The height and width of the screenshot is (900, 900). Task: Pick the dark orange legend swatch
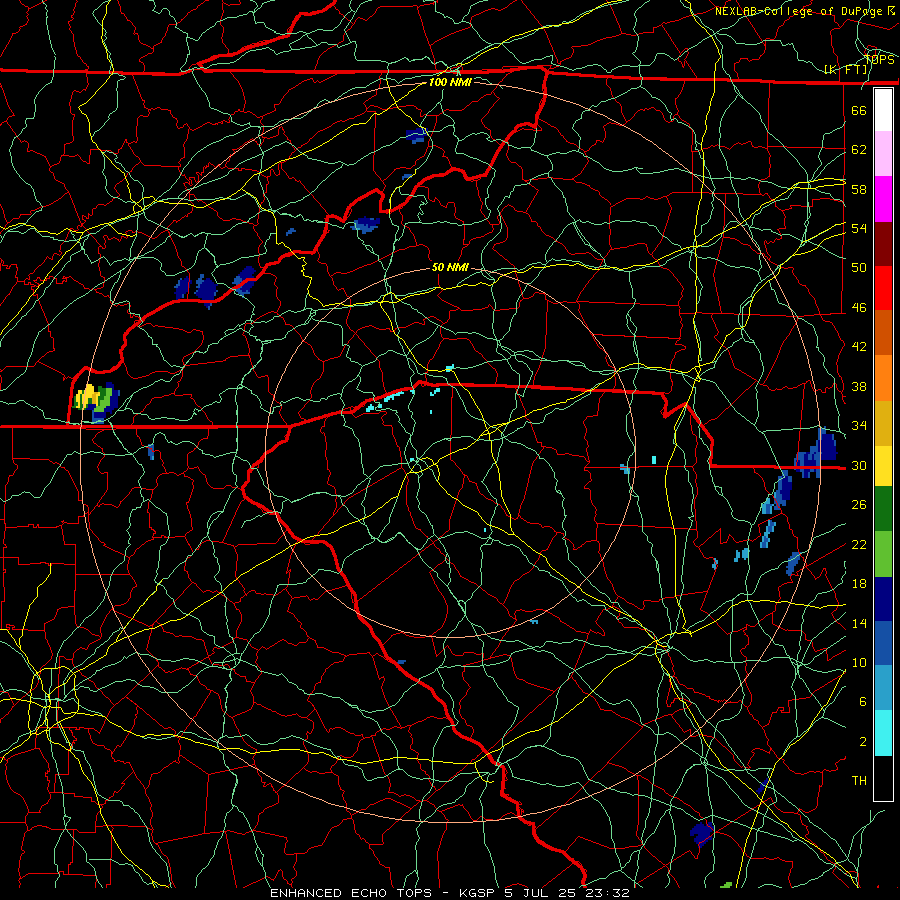click(883, 333)
